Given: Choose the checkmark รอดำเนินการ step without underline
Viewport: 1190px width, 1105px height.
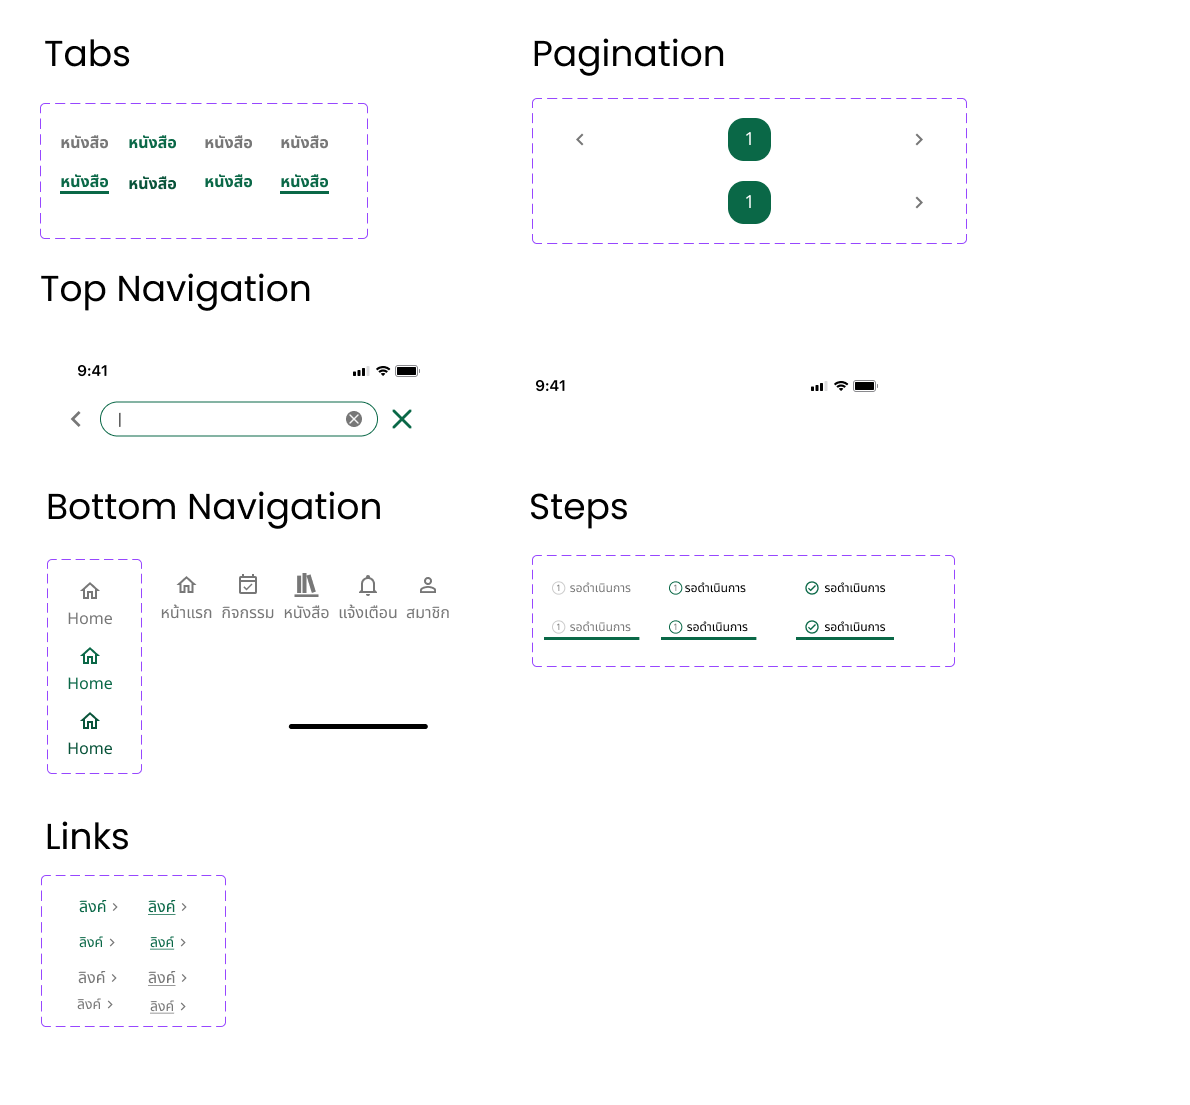Looking at the screenshot, I should tap(845, 588).
